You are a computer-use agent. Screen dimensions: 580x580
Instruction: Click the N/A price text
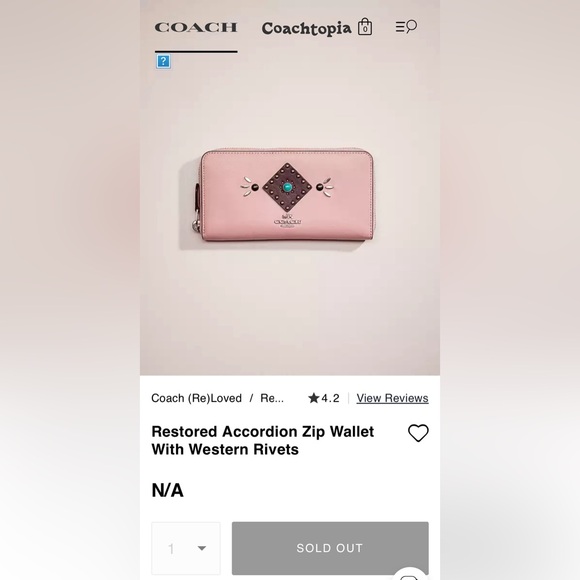coord(168,490)
